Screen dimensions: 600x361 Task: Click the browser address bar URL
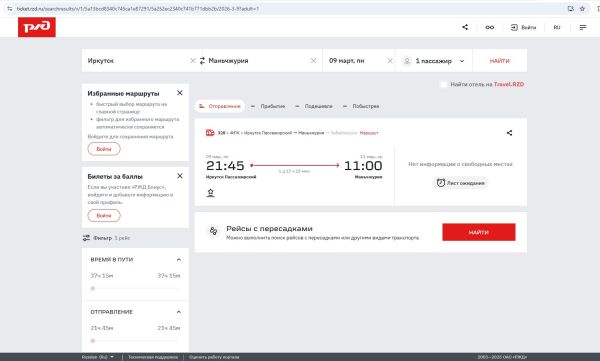(x=138, y=8)
